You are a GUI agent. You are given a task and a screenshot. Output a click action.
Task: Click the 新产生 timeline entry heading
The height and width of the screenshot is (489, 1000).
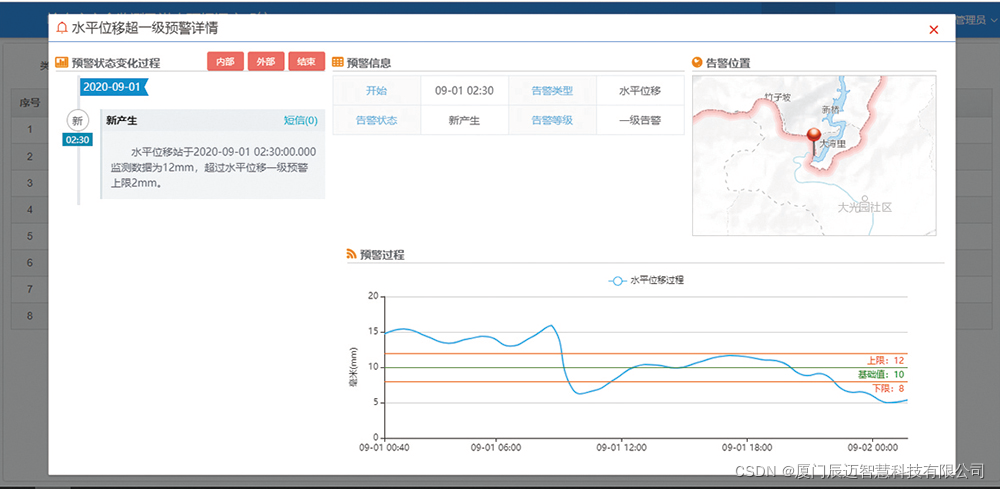pyautogui.click(x=122, y=120)
